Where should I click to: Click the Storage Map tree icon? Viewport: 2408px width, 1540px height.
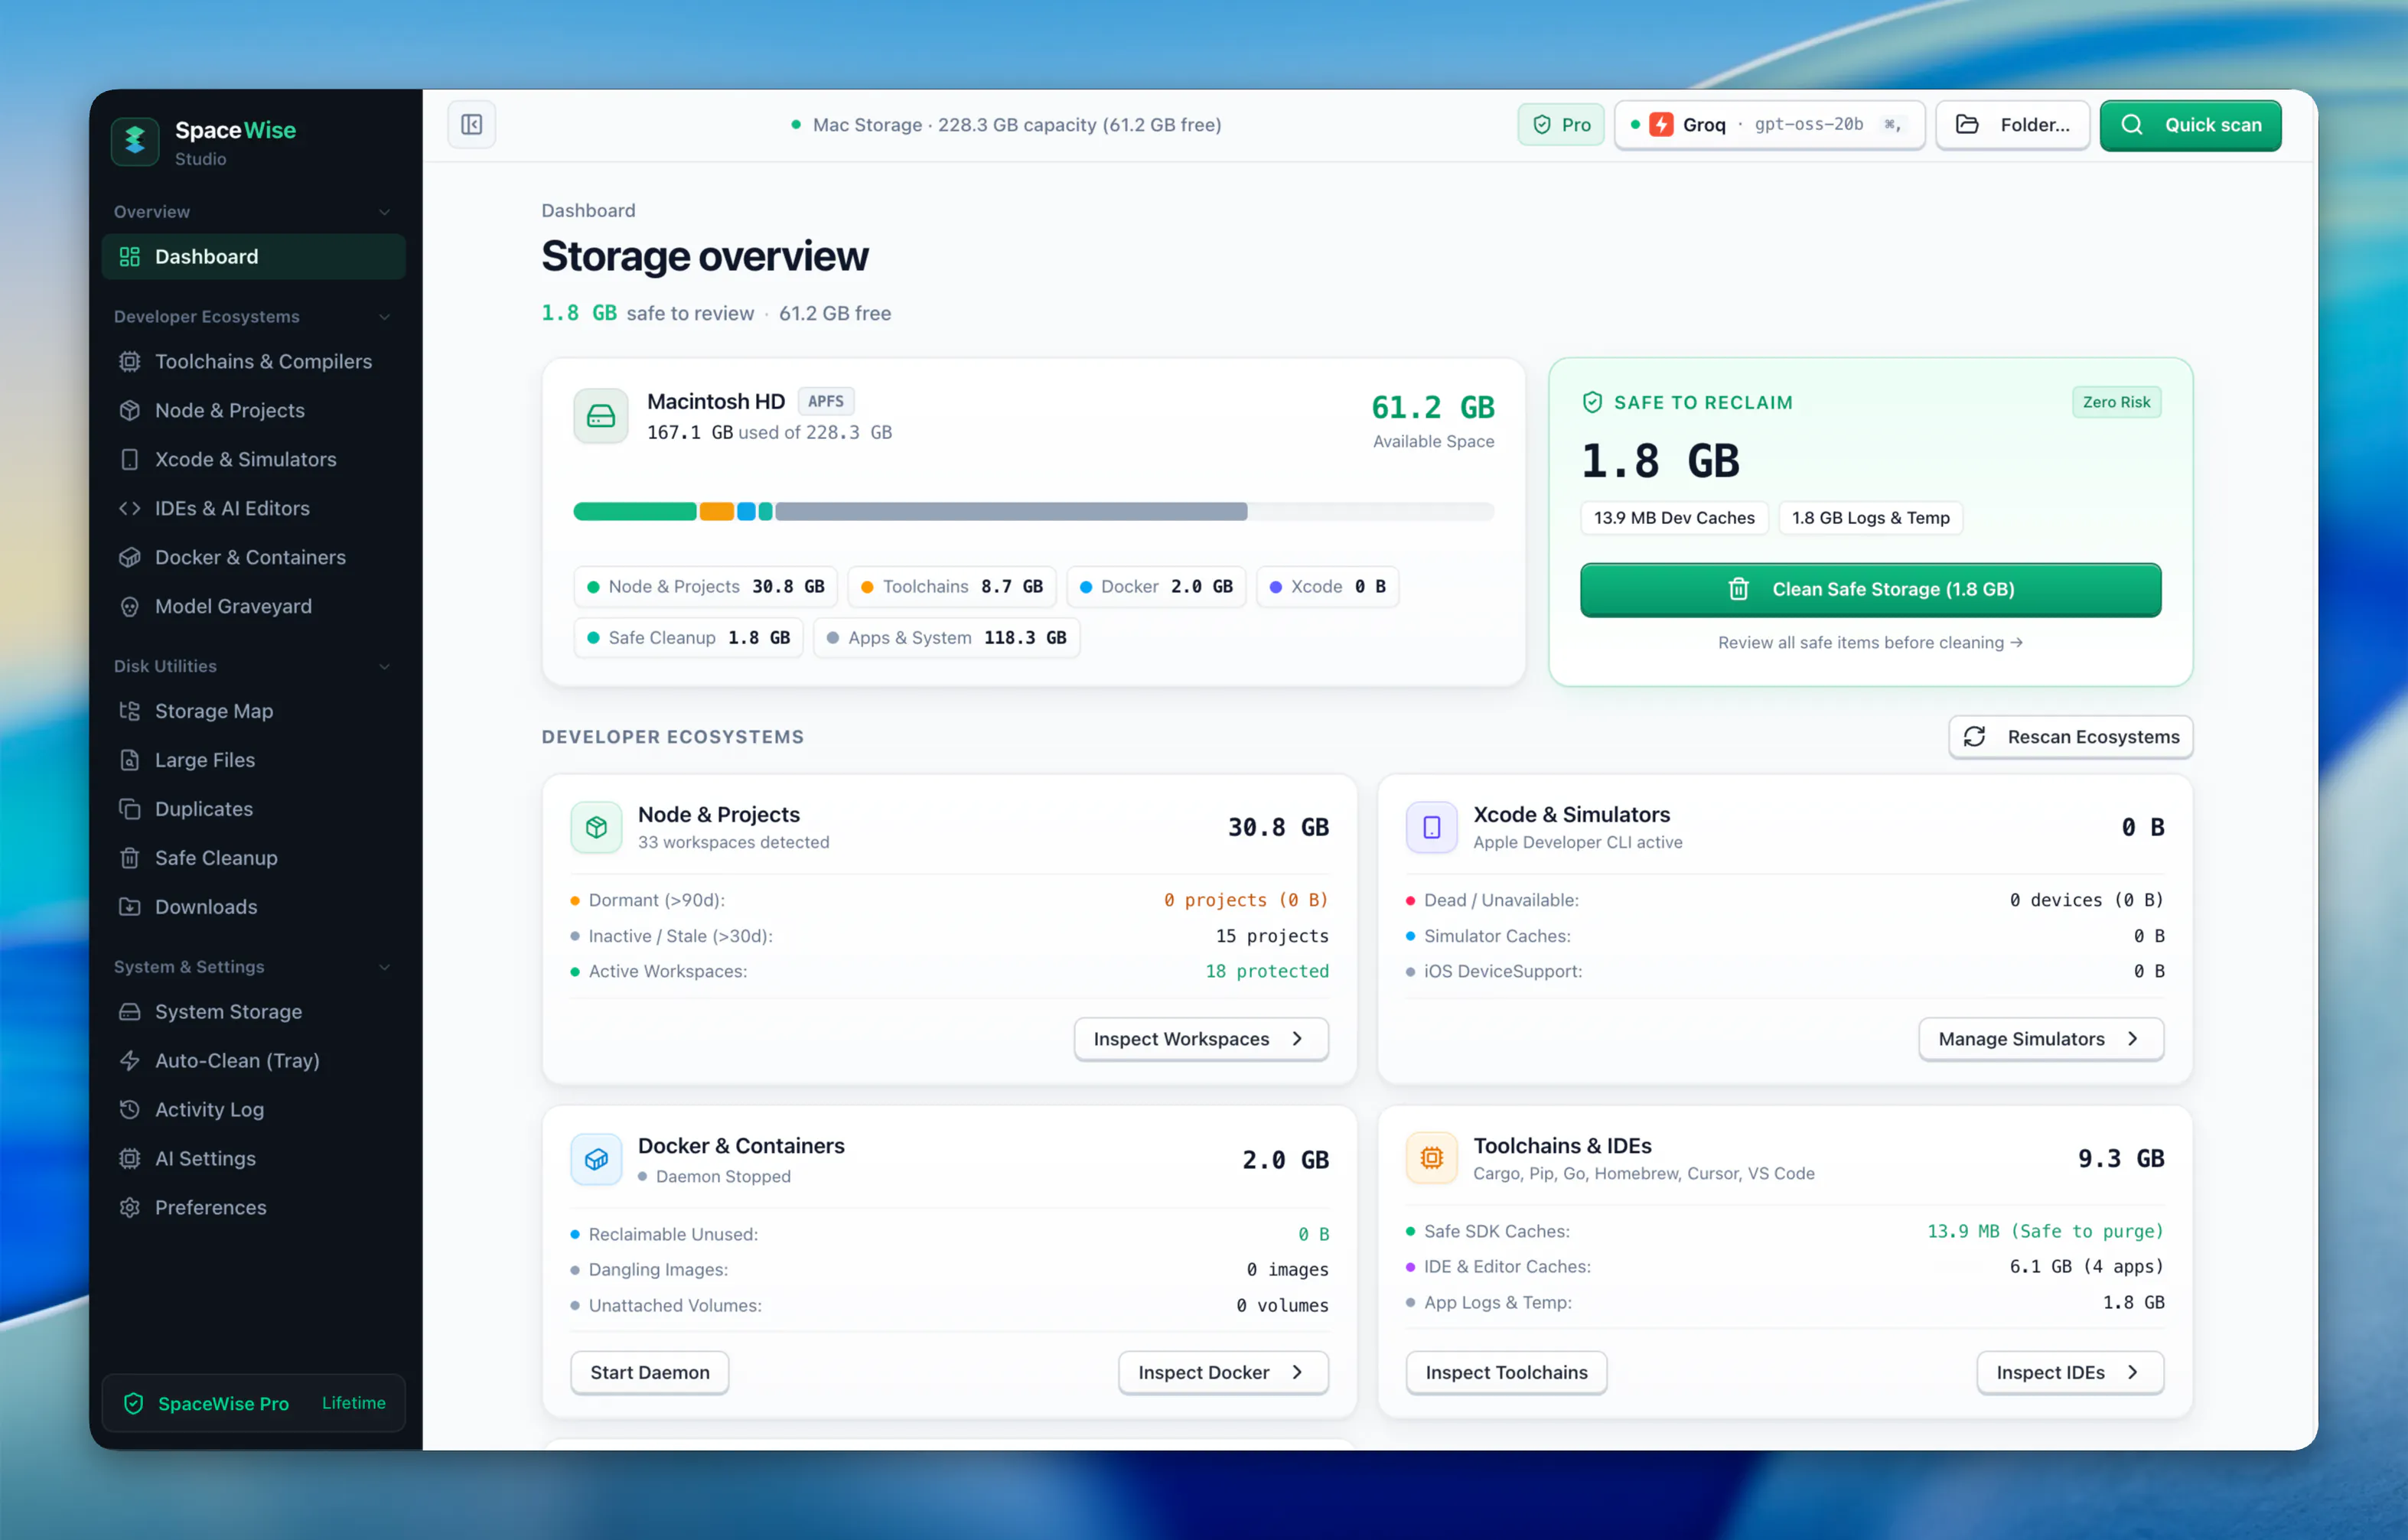pos(129,710)
